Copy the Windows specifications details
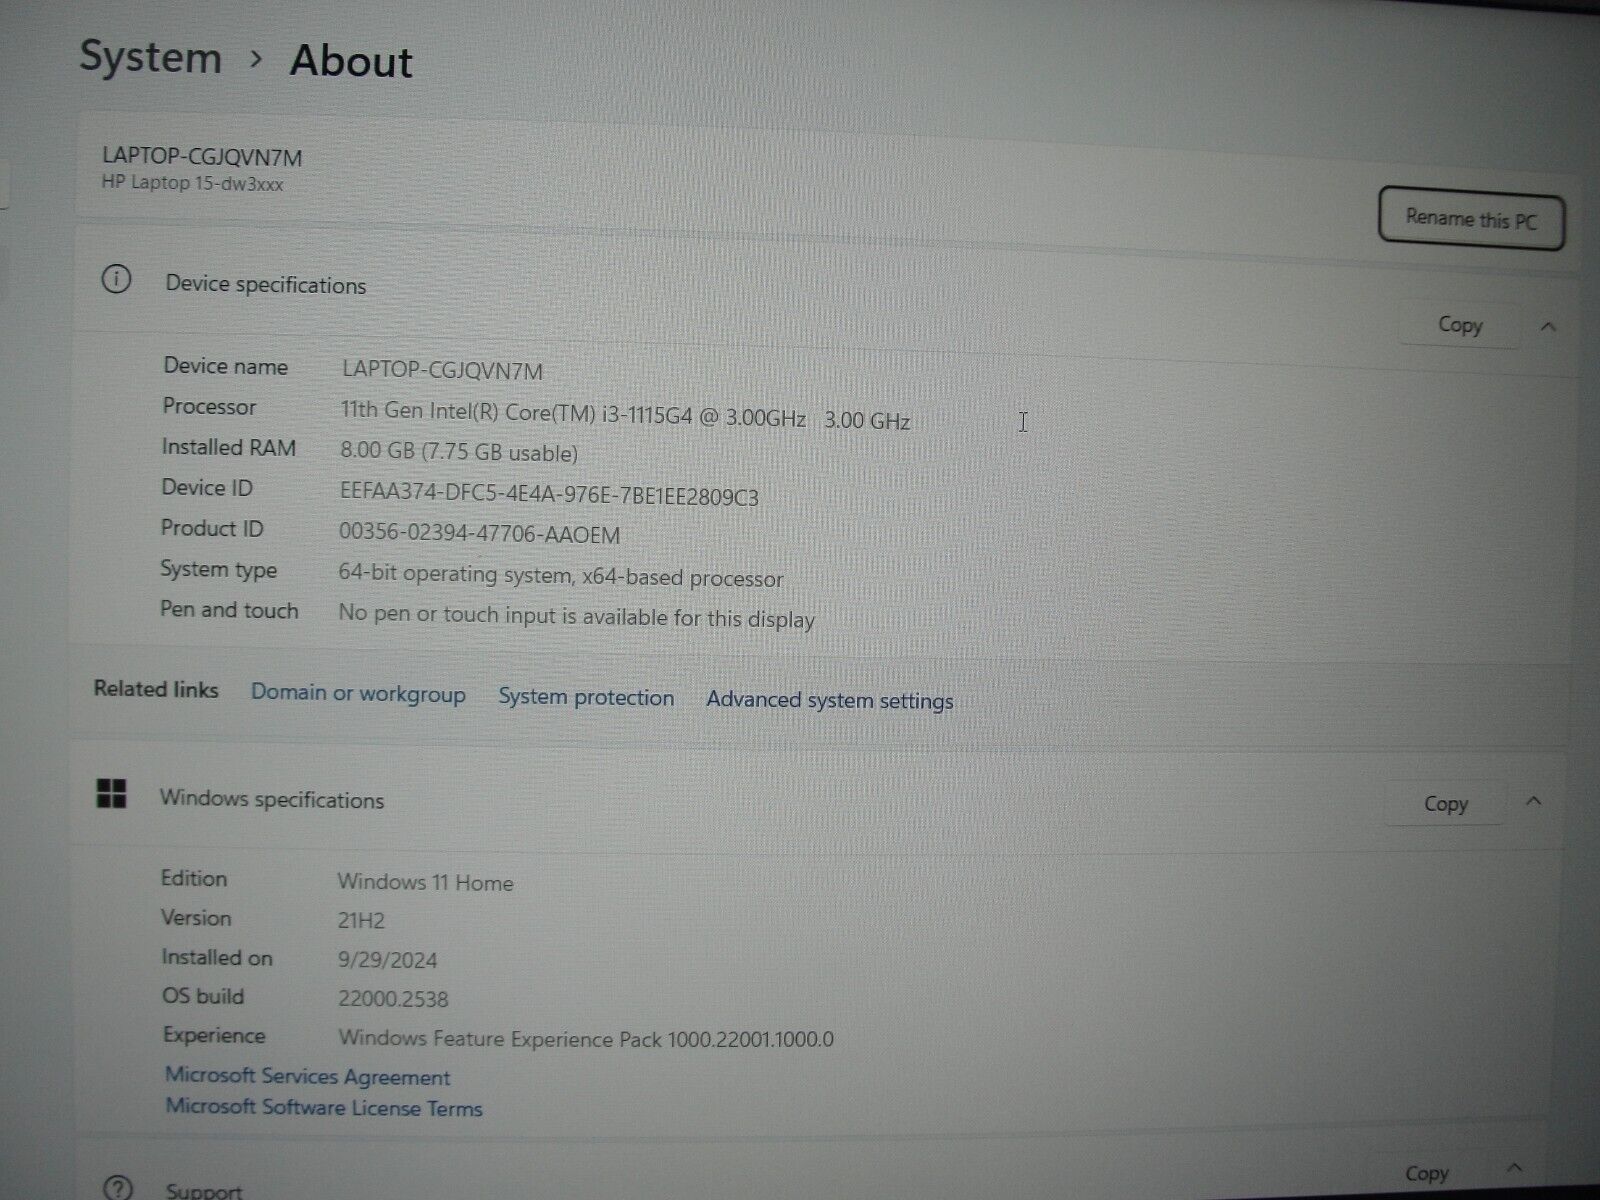 (x=1445, y=803)
